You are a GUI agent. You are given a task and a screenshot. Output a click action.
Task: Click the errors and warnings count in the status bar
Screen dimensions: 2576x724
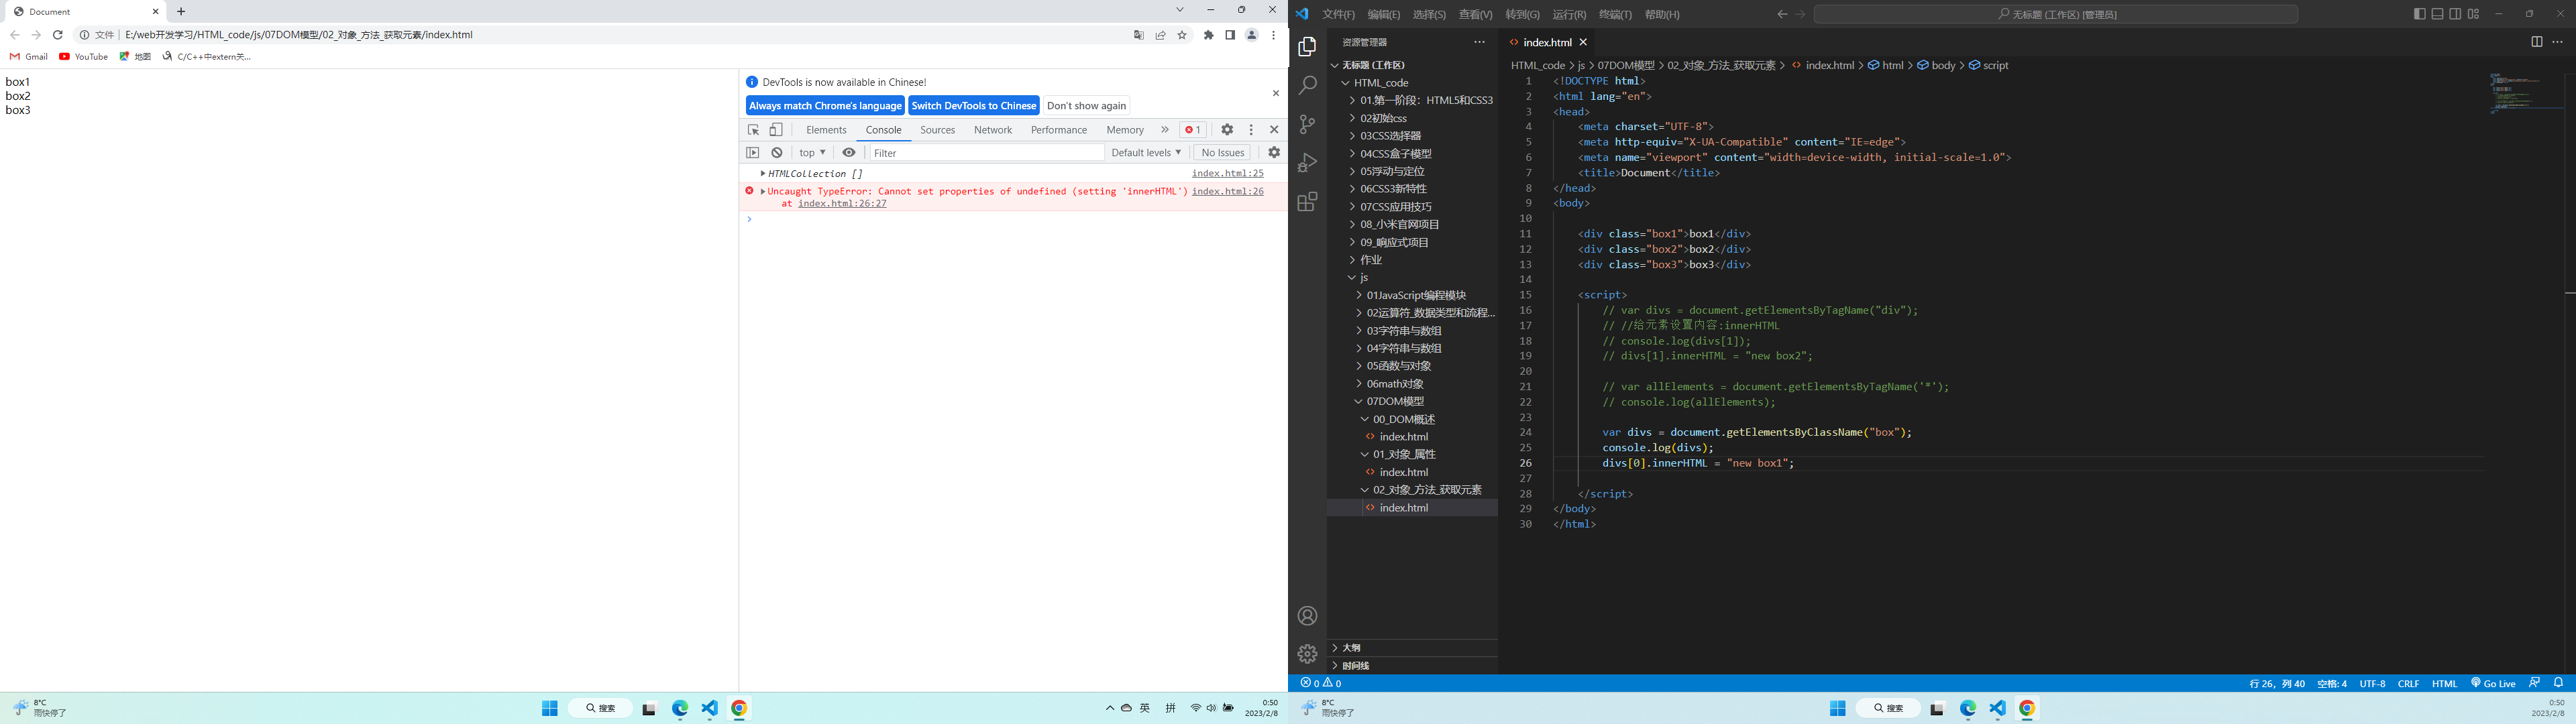1321,683
